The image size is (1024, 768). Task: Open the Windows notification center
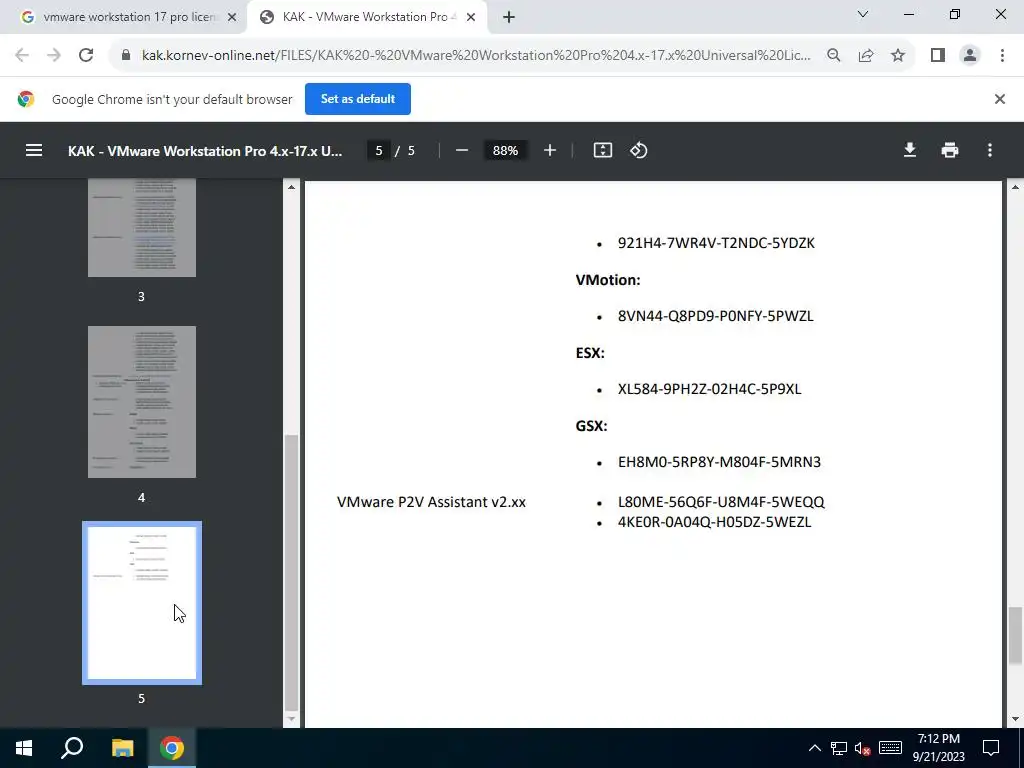pos(991,748)
